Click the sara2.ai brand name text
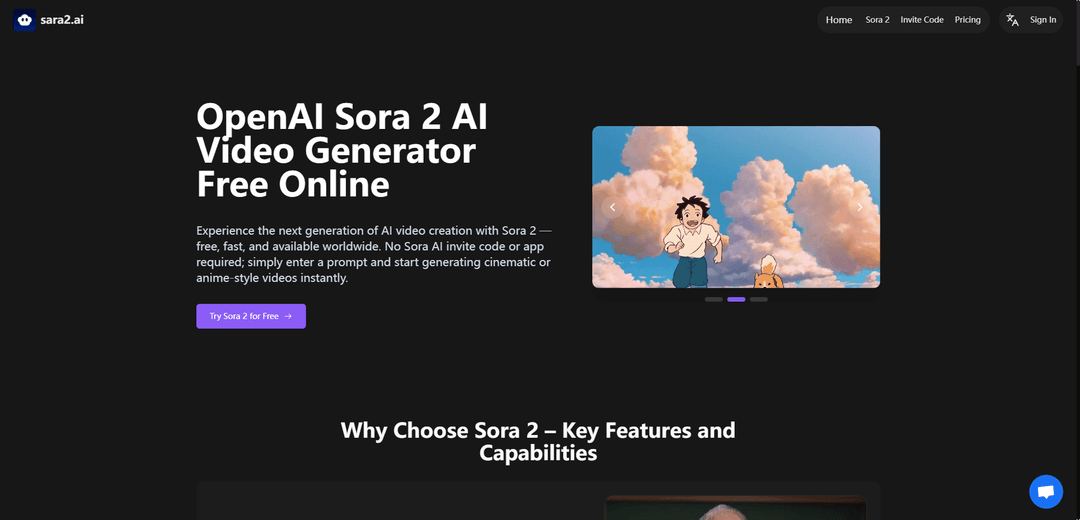The height and width of the screenshot is (520, 1080). pos(62,20)
